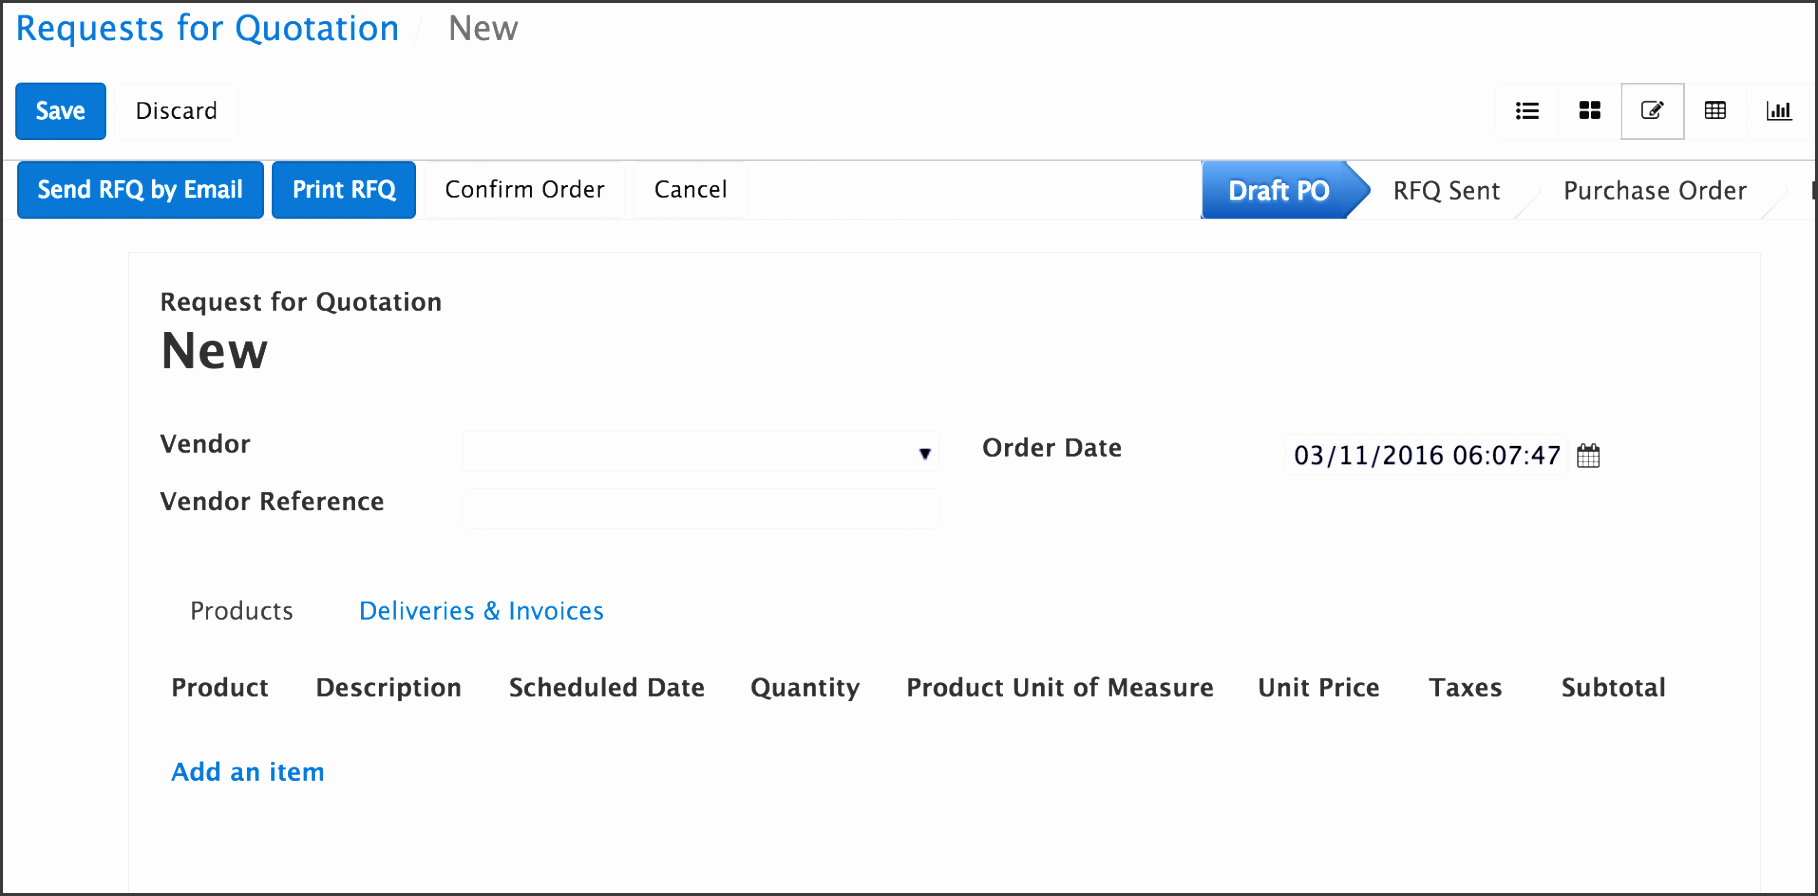Advance status to RFQ Sent
The width and height of the screenshot is (1818, 896).
[1446, 190]
